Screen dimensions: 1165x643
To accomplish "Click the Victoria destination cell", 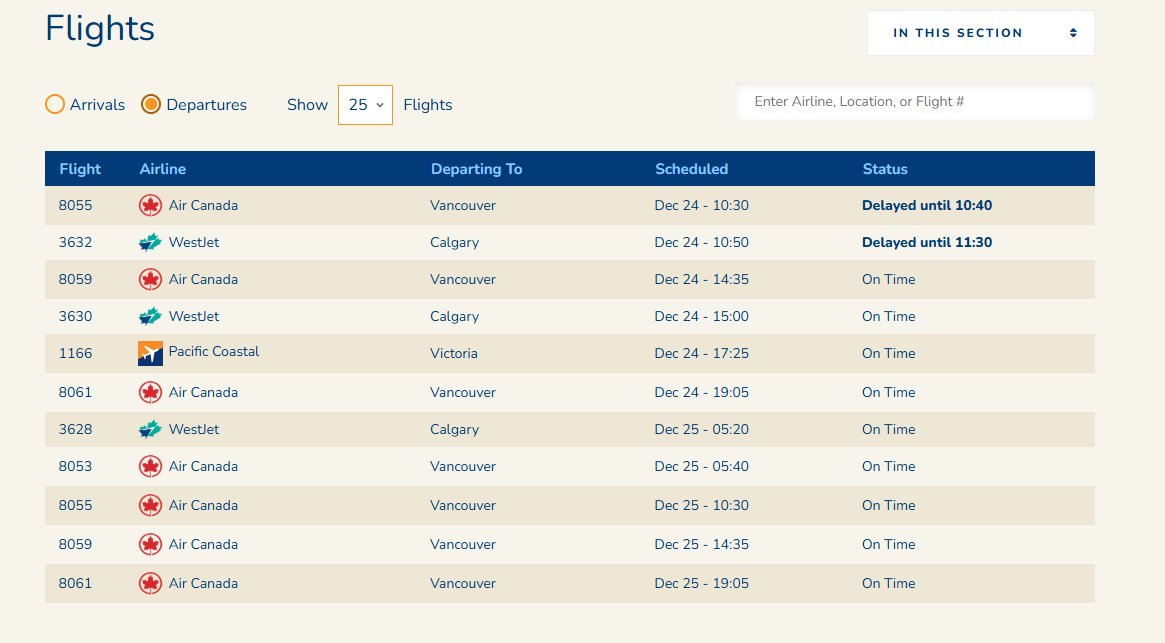I will point(454,354).
